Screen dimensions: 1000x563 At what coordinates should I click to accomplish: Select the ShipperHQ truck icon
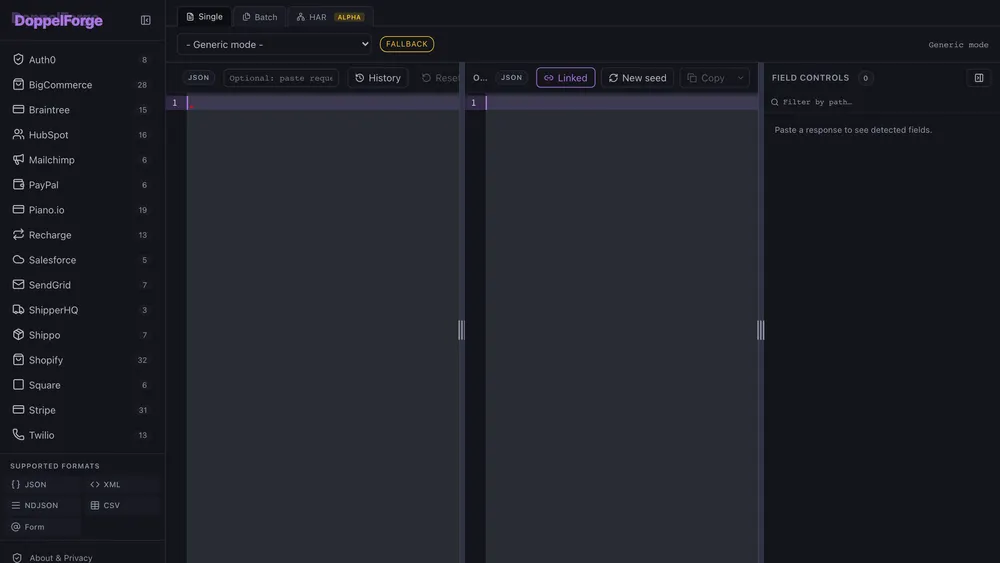18,310
